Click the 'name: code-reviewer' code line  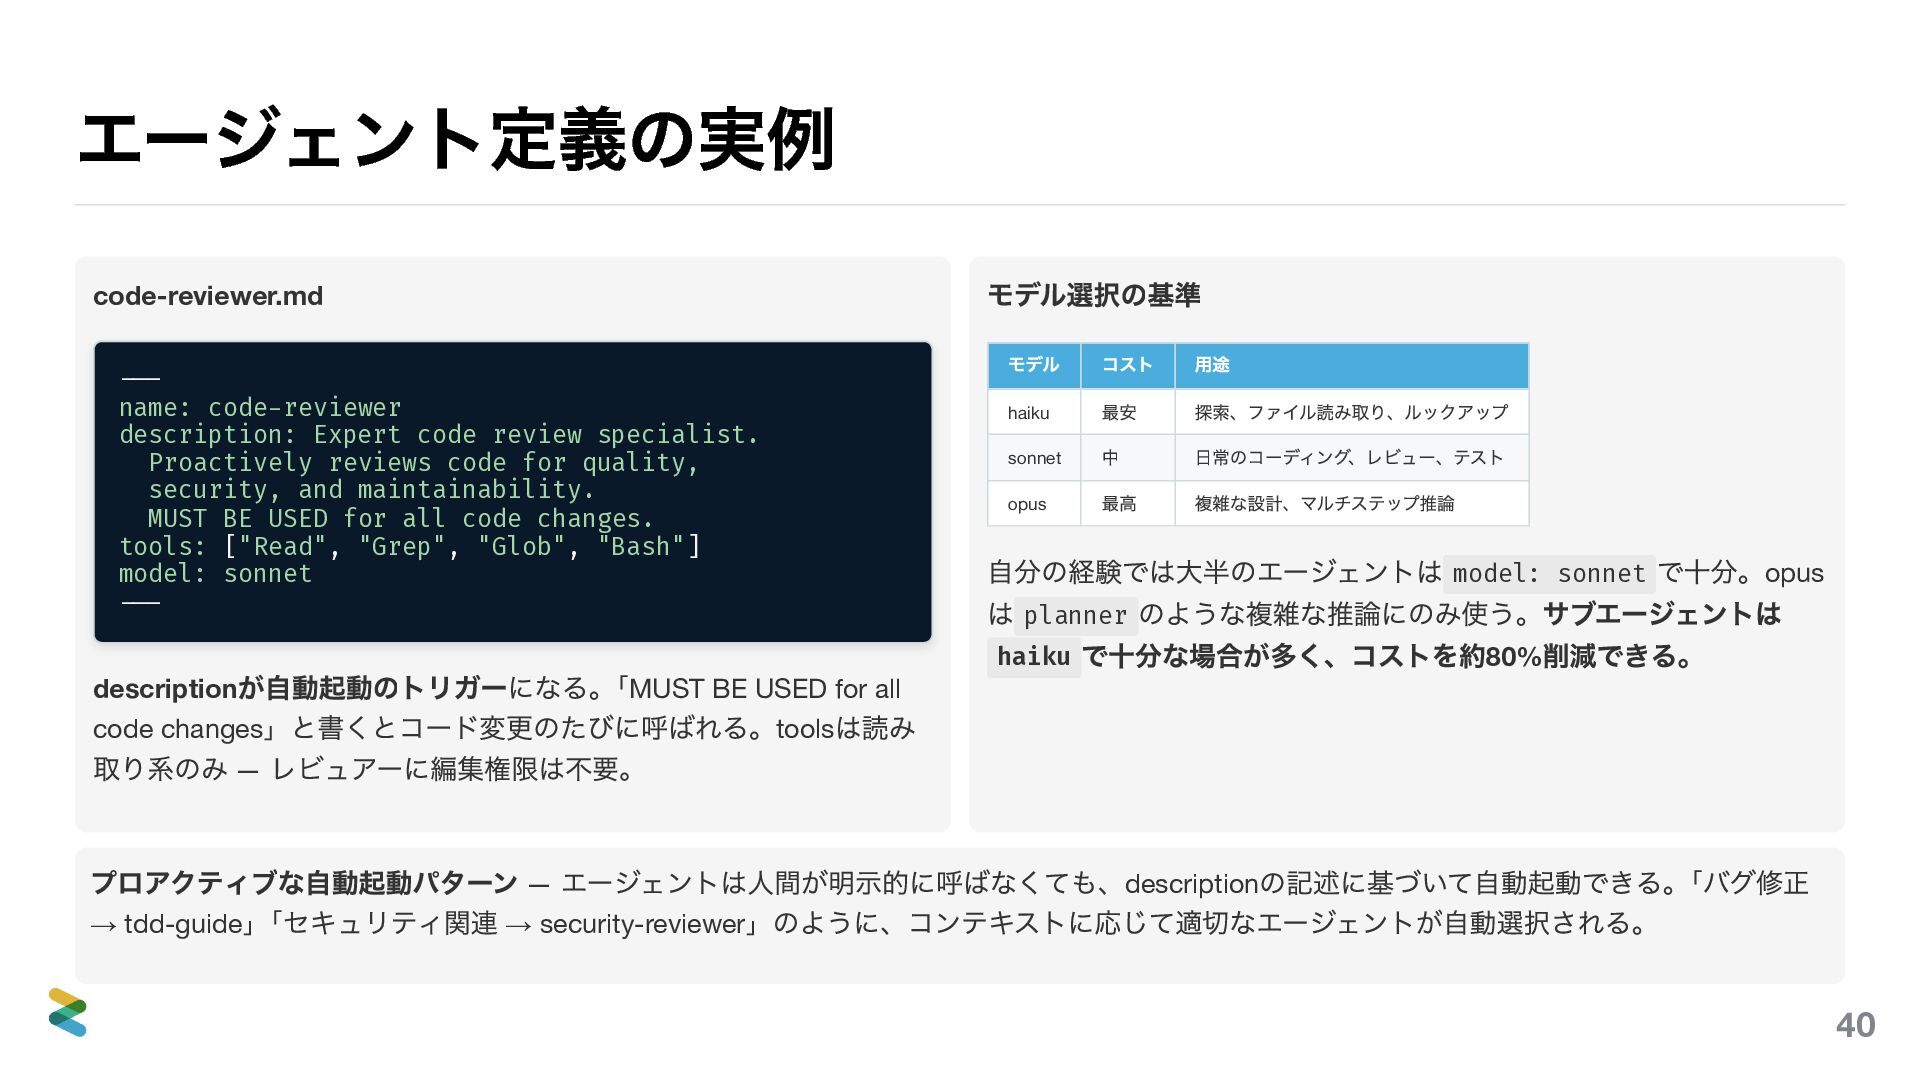pyautogui.click(x=260, y=408)
